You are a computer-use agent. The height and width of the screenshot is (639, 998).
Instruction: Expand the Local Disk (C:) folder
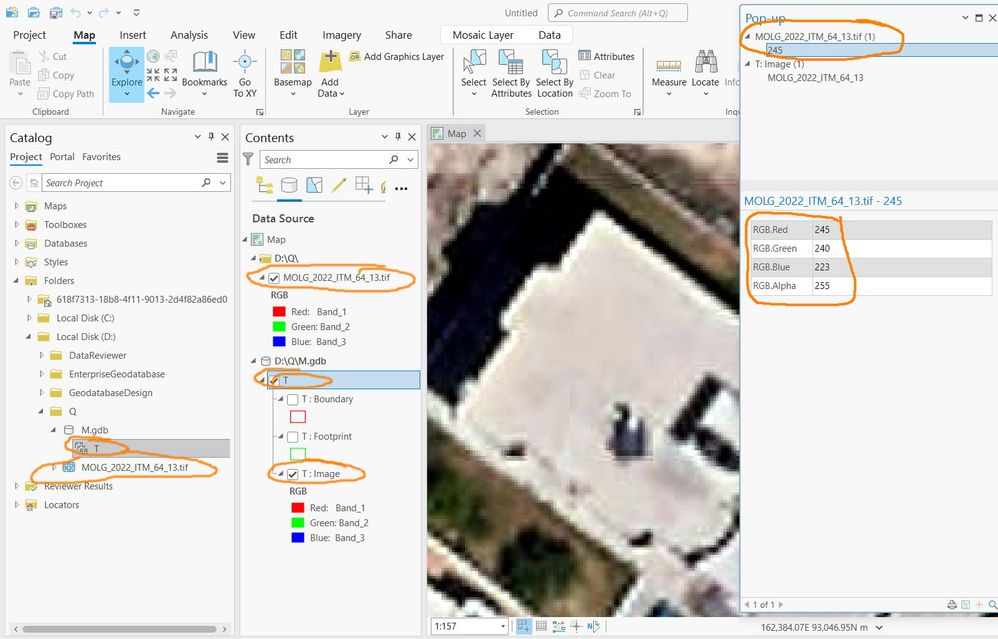pyautogui.click(x=29, y=318)
